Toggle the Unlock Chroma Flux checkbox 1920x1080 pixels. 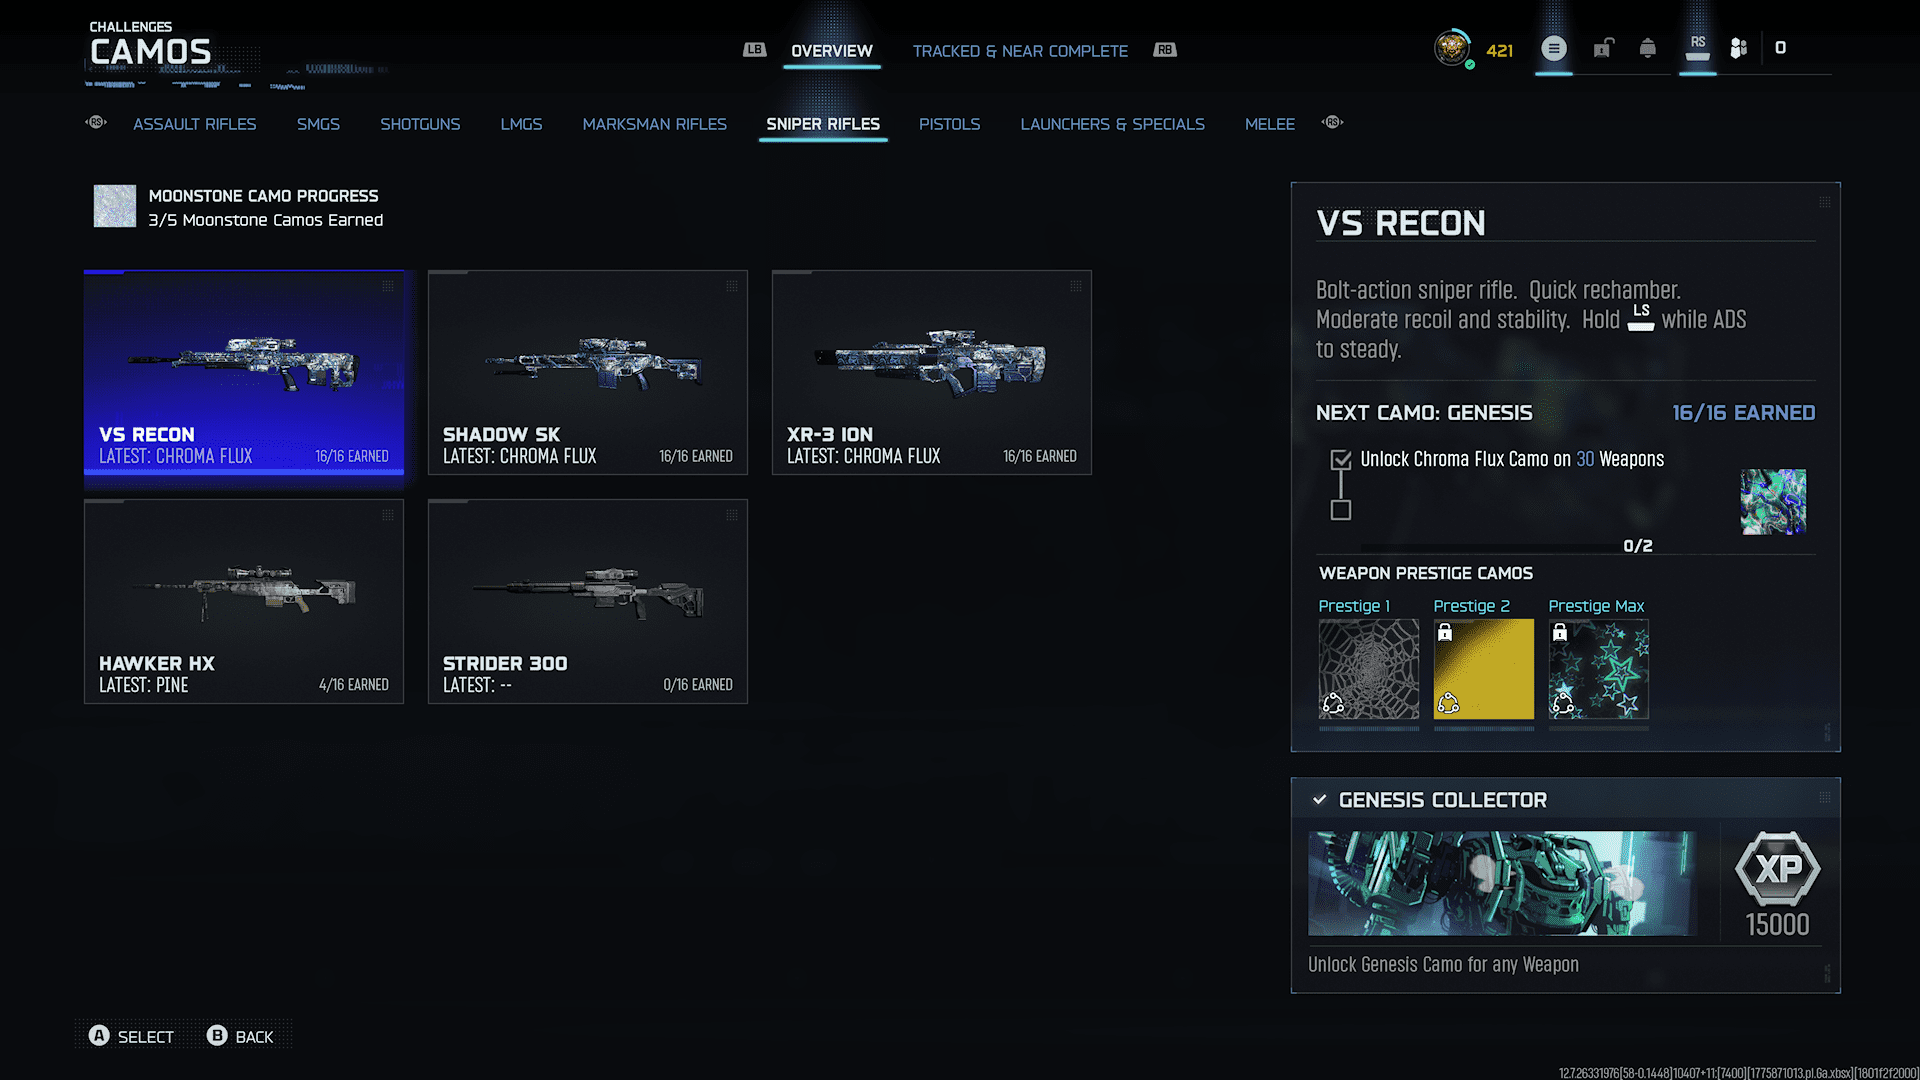pos(1341,460)
